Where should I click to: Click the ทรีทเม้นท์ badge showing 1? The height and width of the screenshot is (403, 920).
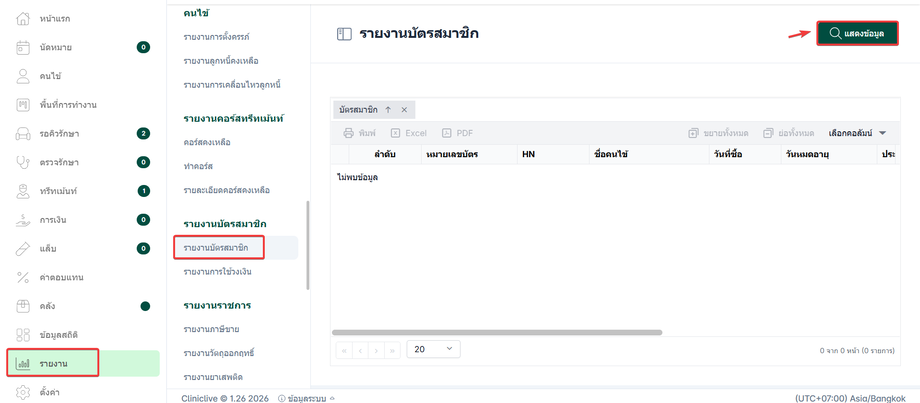[x=143, y=191]
